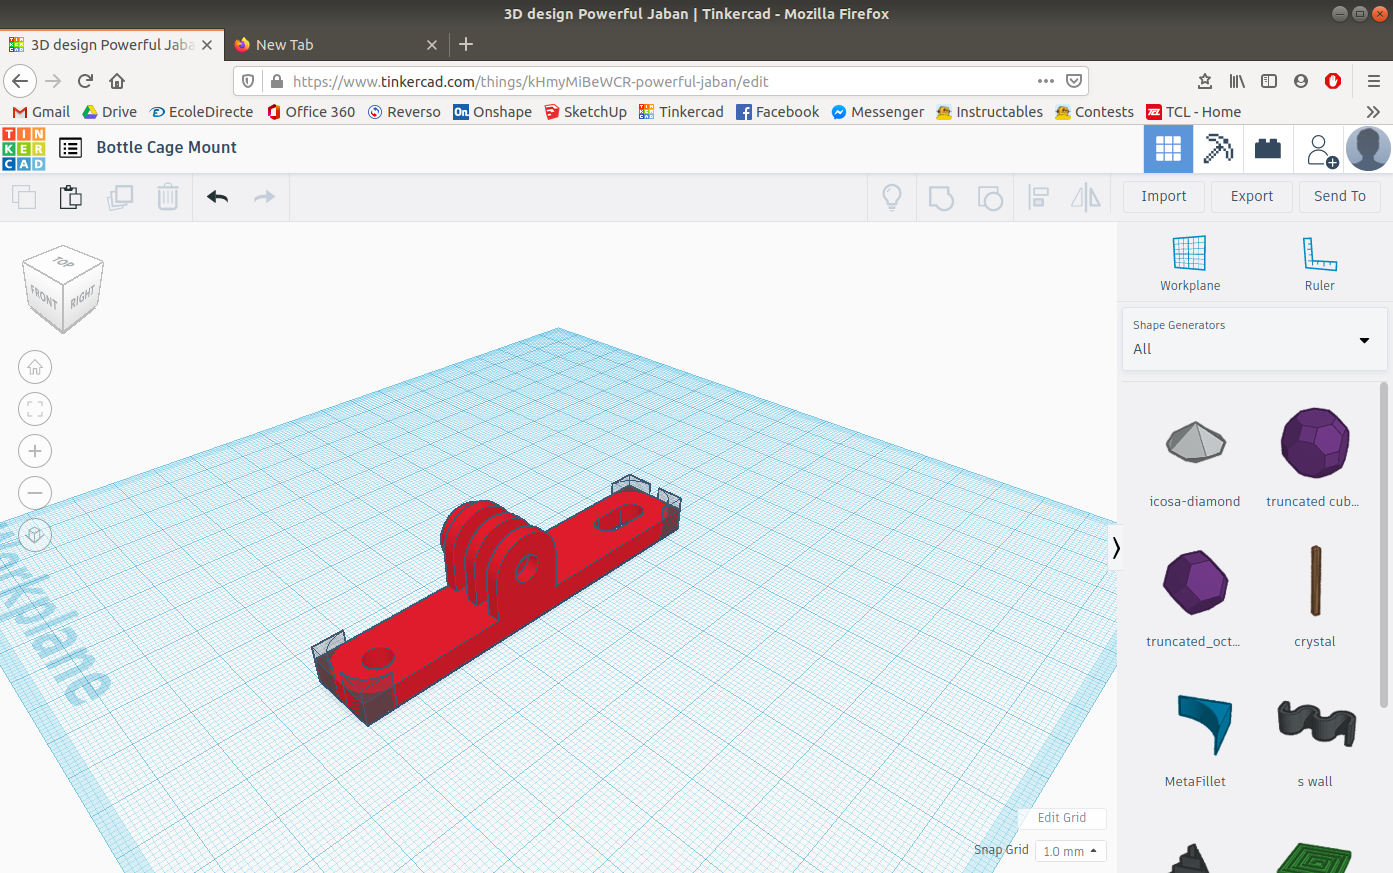Image resolution: width=1393 pixels, height=873 pixels.
Task: Collapse the shapes panel with chevron
Action: click(x=1116, y=548)
